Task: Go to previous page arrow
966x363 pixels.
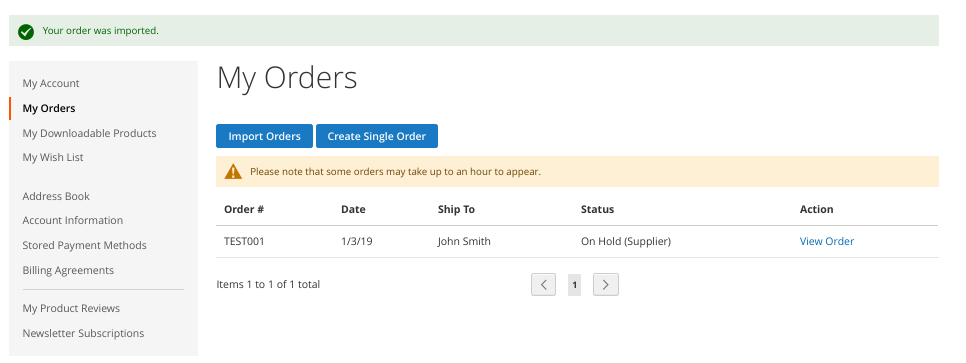Action: (x=543, y=285)
